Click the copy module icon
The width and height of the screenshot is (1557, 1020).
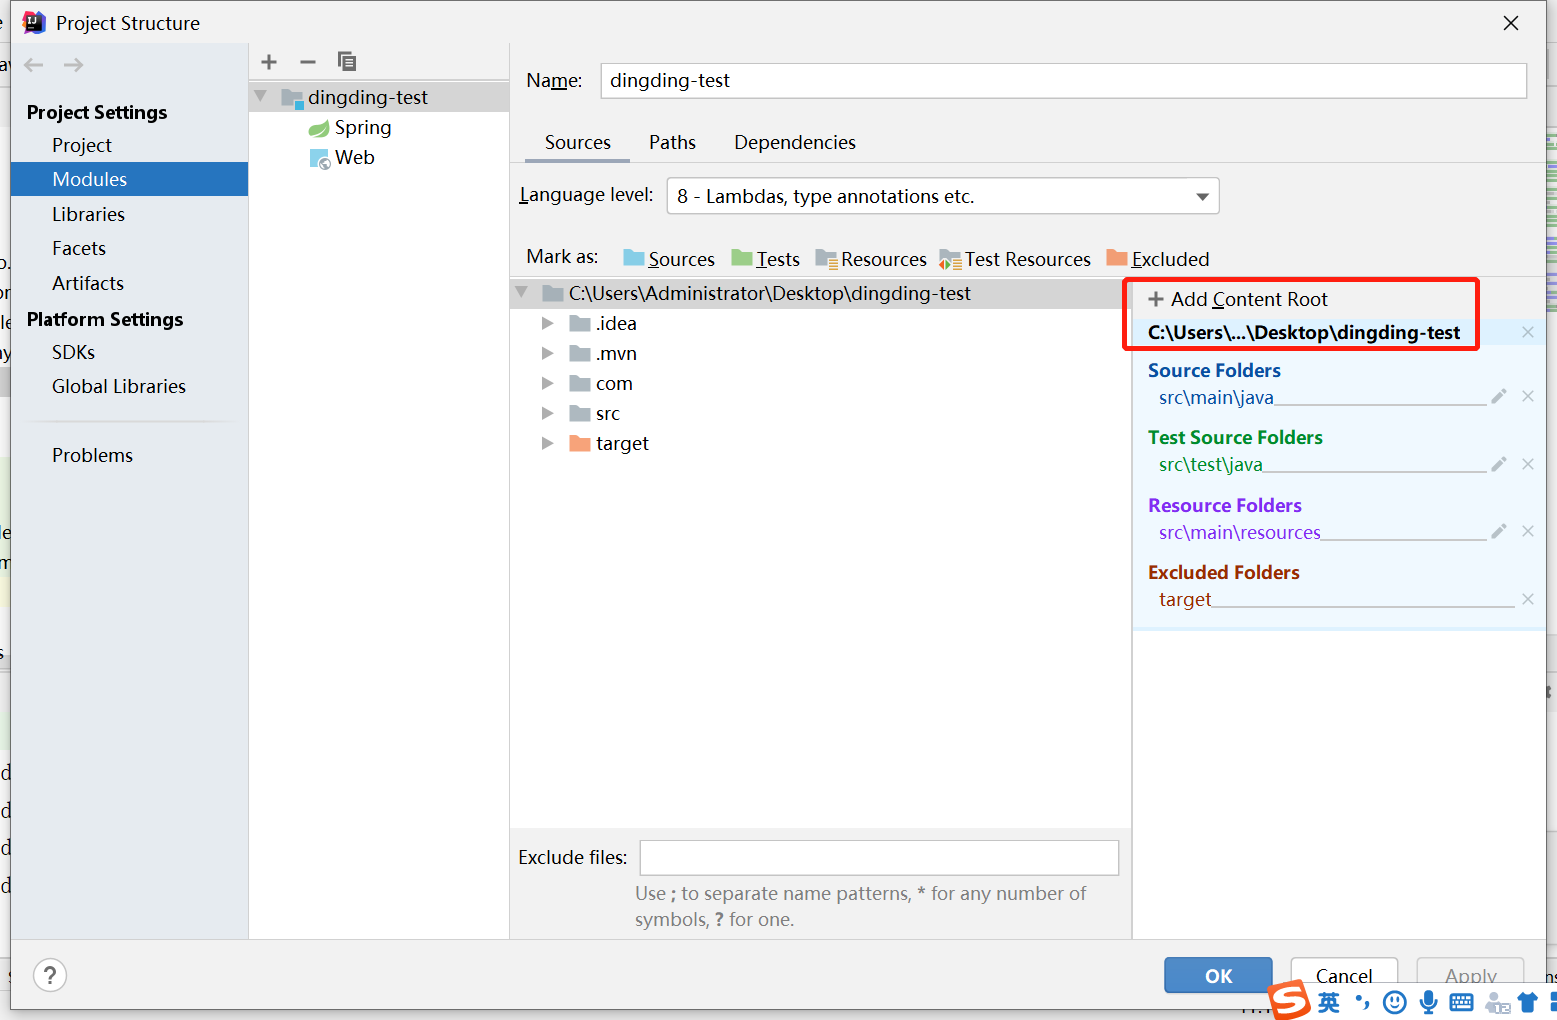click(347, 62)
